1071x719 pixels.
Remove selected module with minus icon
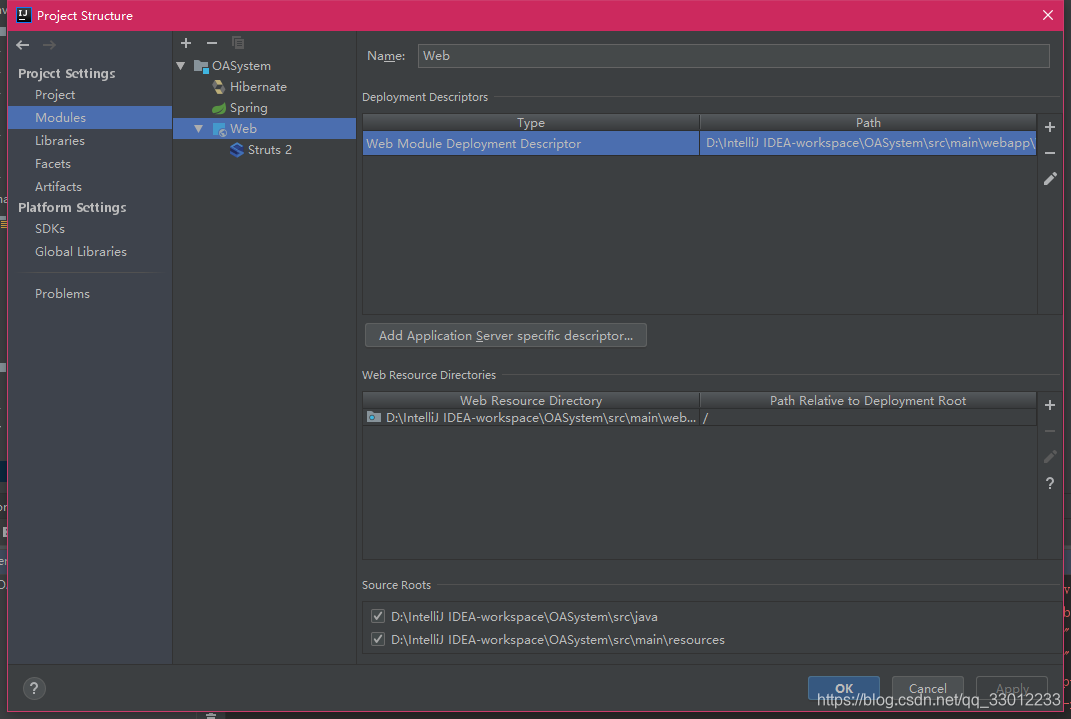[x=212, y=43]
